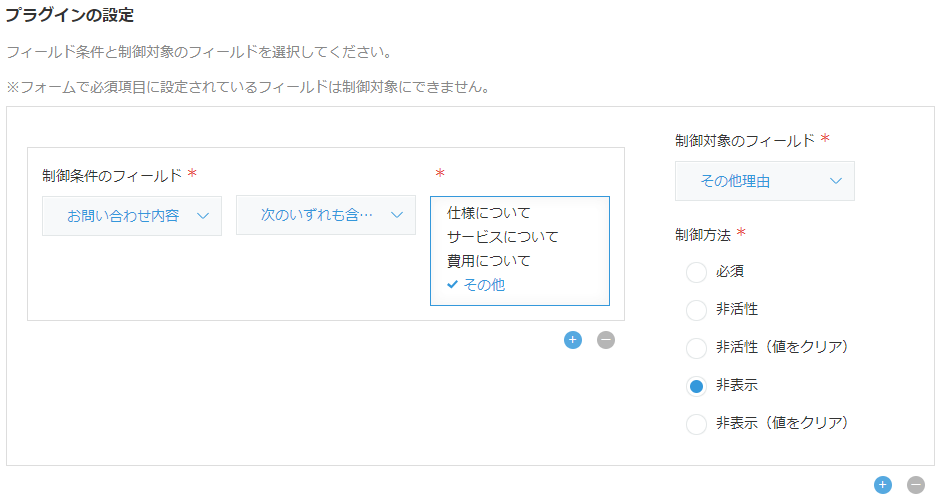Click the blue plus icon under condition box
Image resolution: width=945 pixels, height=502 pixels.
tap(573, 340)
